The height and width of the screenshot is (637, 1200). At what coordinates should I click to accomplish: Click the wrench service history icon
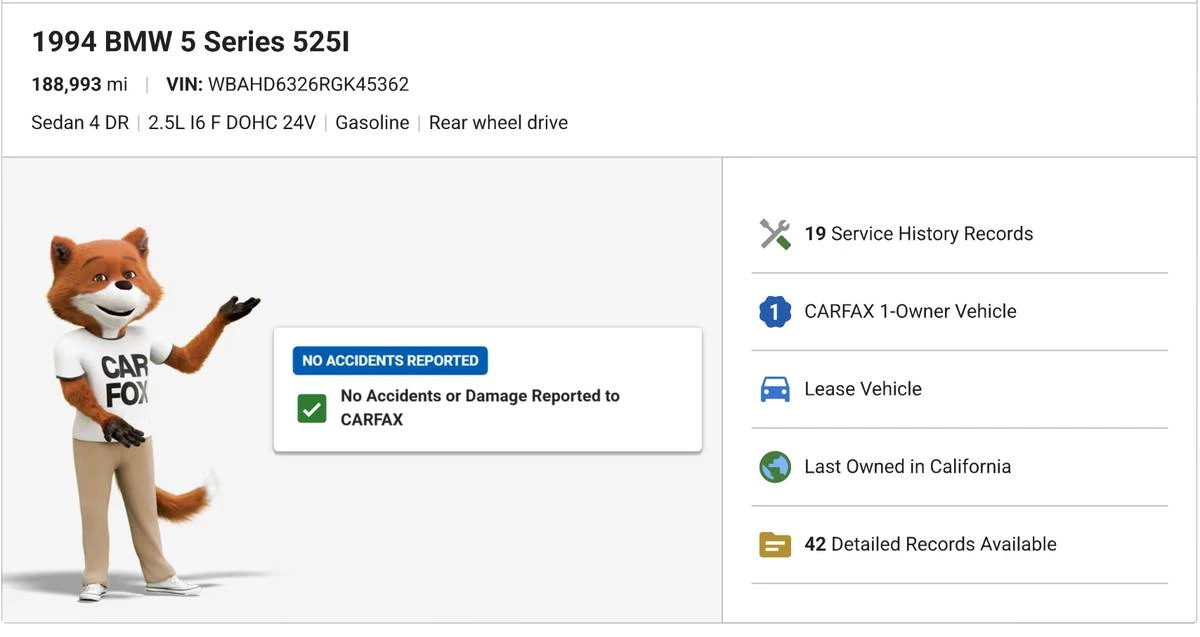(775, 234)
